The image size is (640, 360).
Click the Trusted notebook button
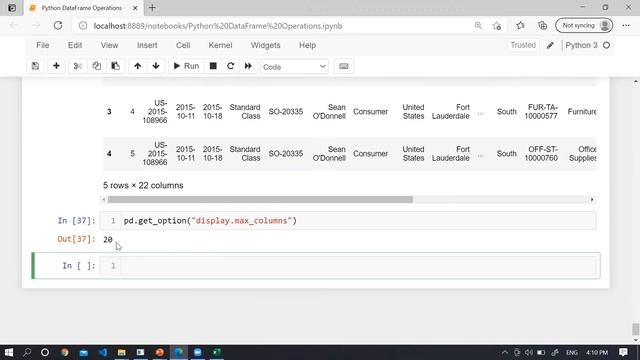point(523,45)
